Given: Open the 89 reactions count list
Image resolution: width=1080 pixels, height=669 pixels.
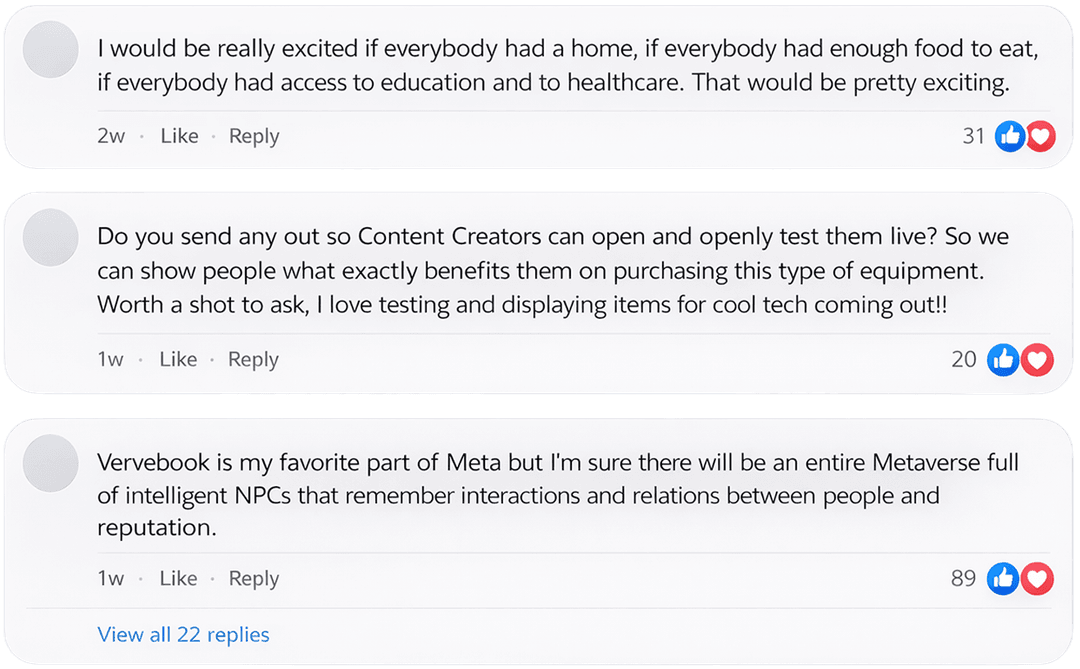Looking at the screenshot, I should 964,578.
